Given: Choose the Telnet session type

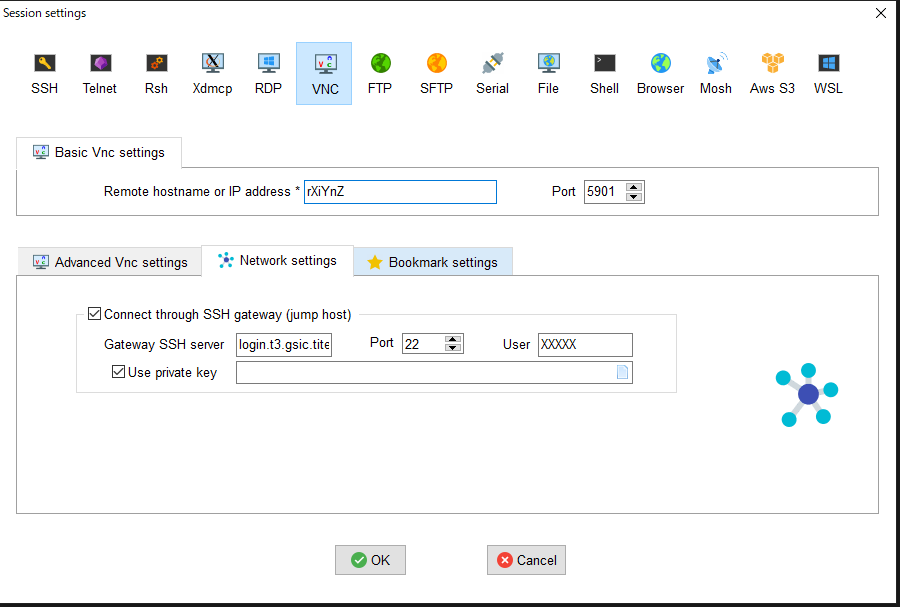Looking at the screenshot, I should 100,74.
